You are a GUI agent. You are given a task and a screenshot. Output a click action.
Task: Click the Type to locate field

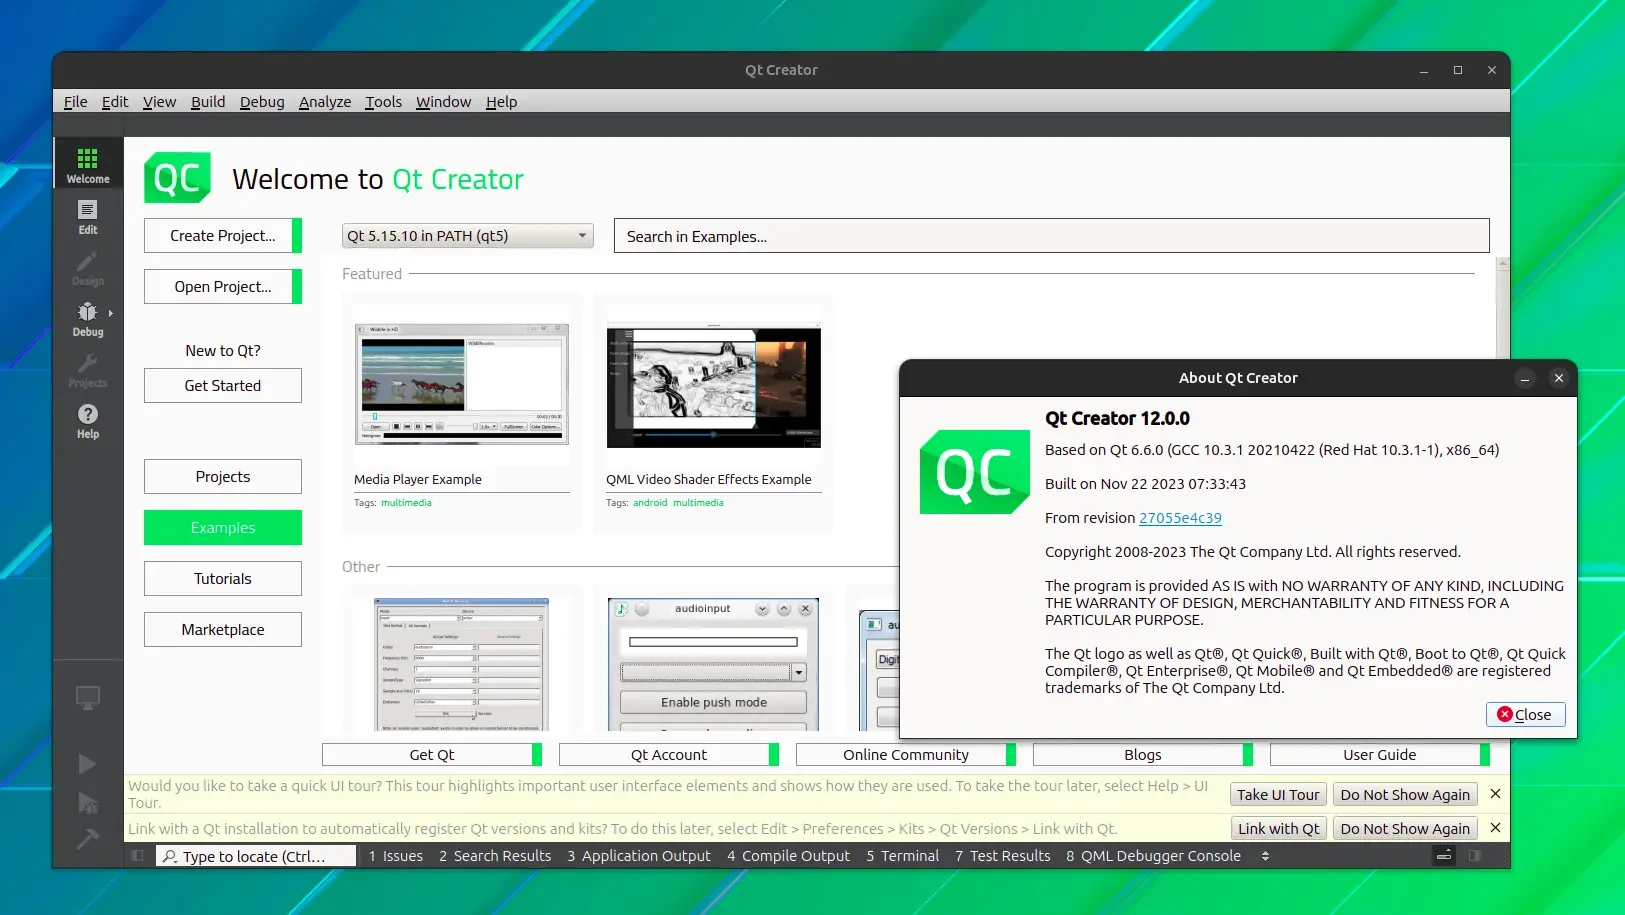tap(256, 856)
